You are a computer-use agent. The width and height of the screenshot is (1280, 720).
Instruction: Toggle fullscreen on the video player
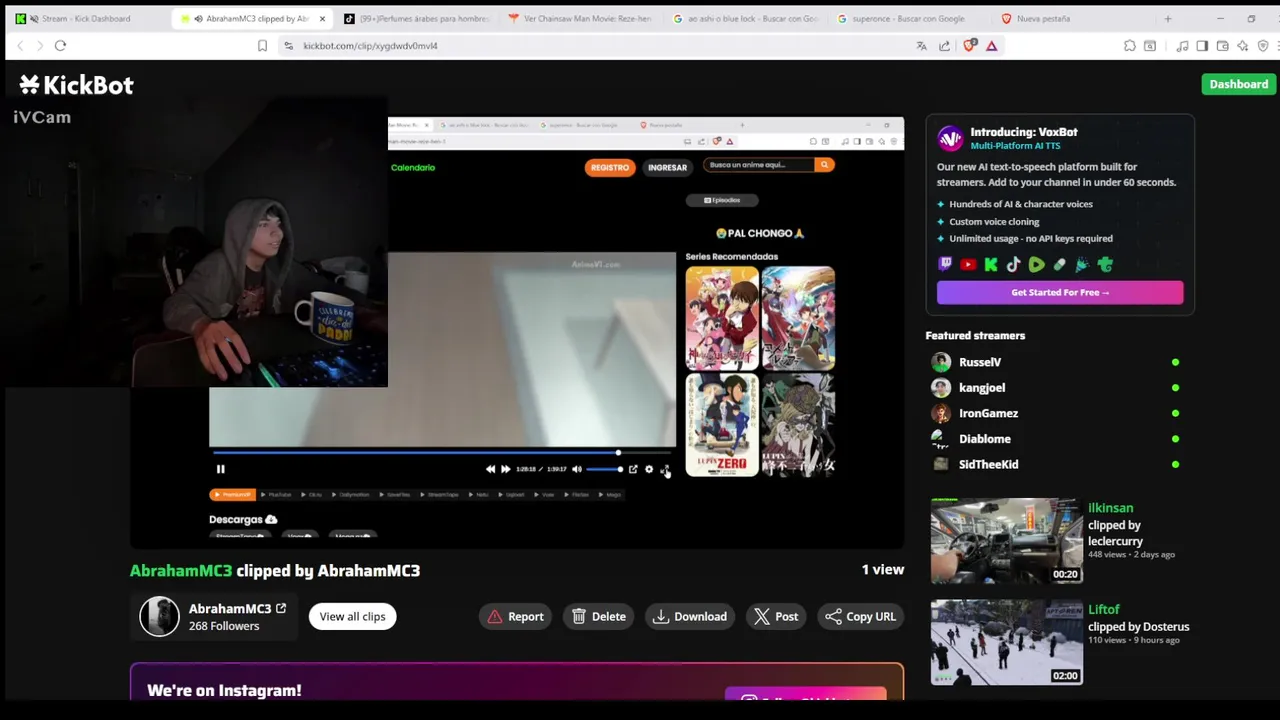(x=665, y=469)
